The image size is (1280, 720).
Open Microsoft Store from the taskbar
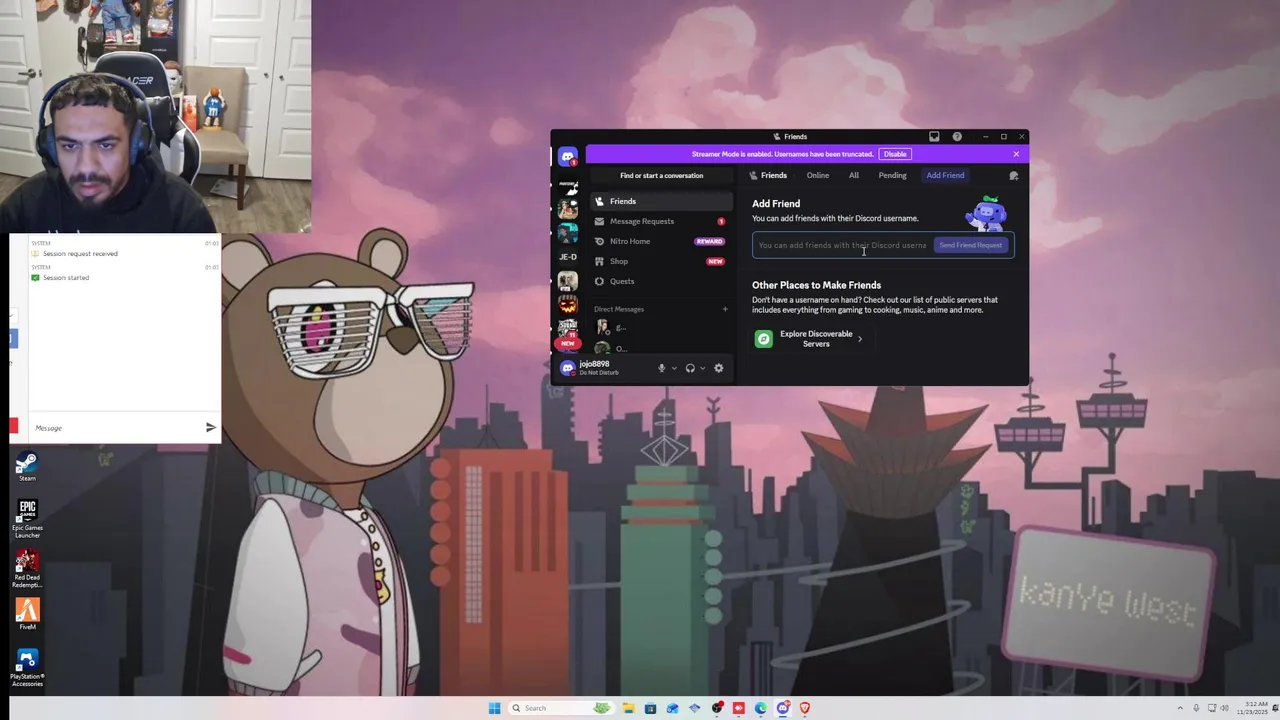click(x=651, y=708)
